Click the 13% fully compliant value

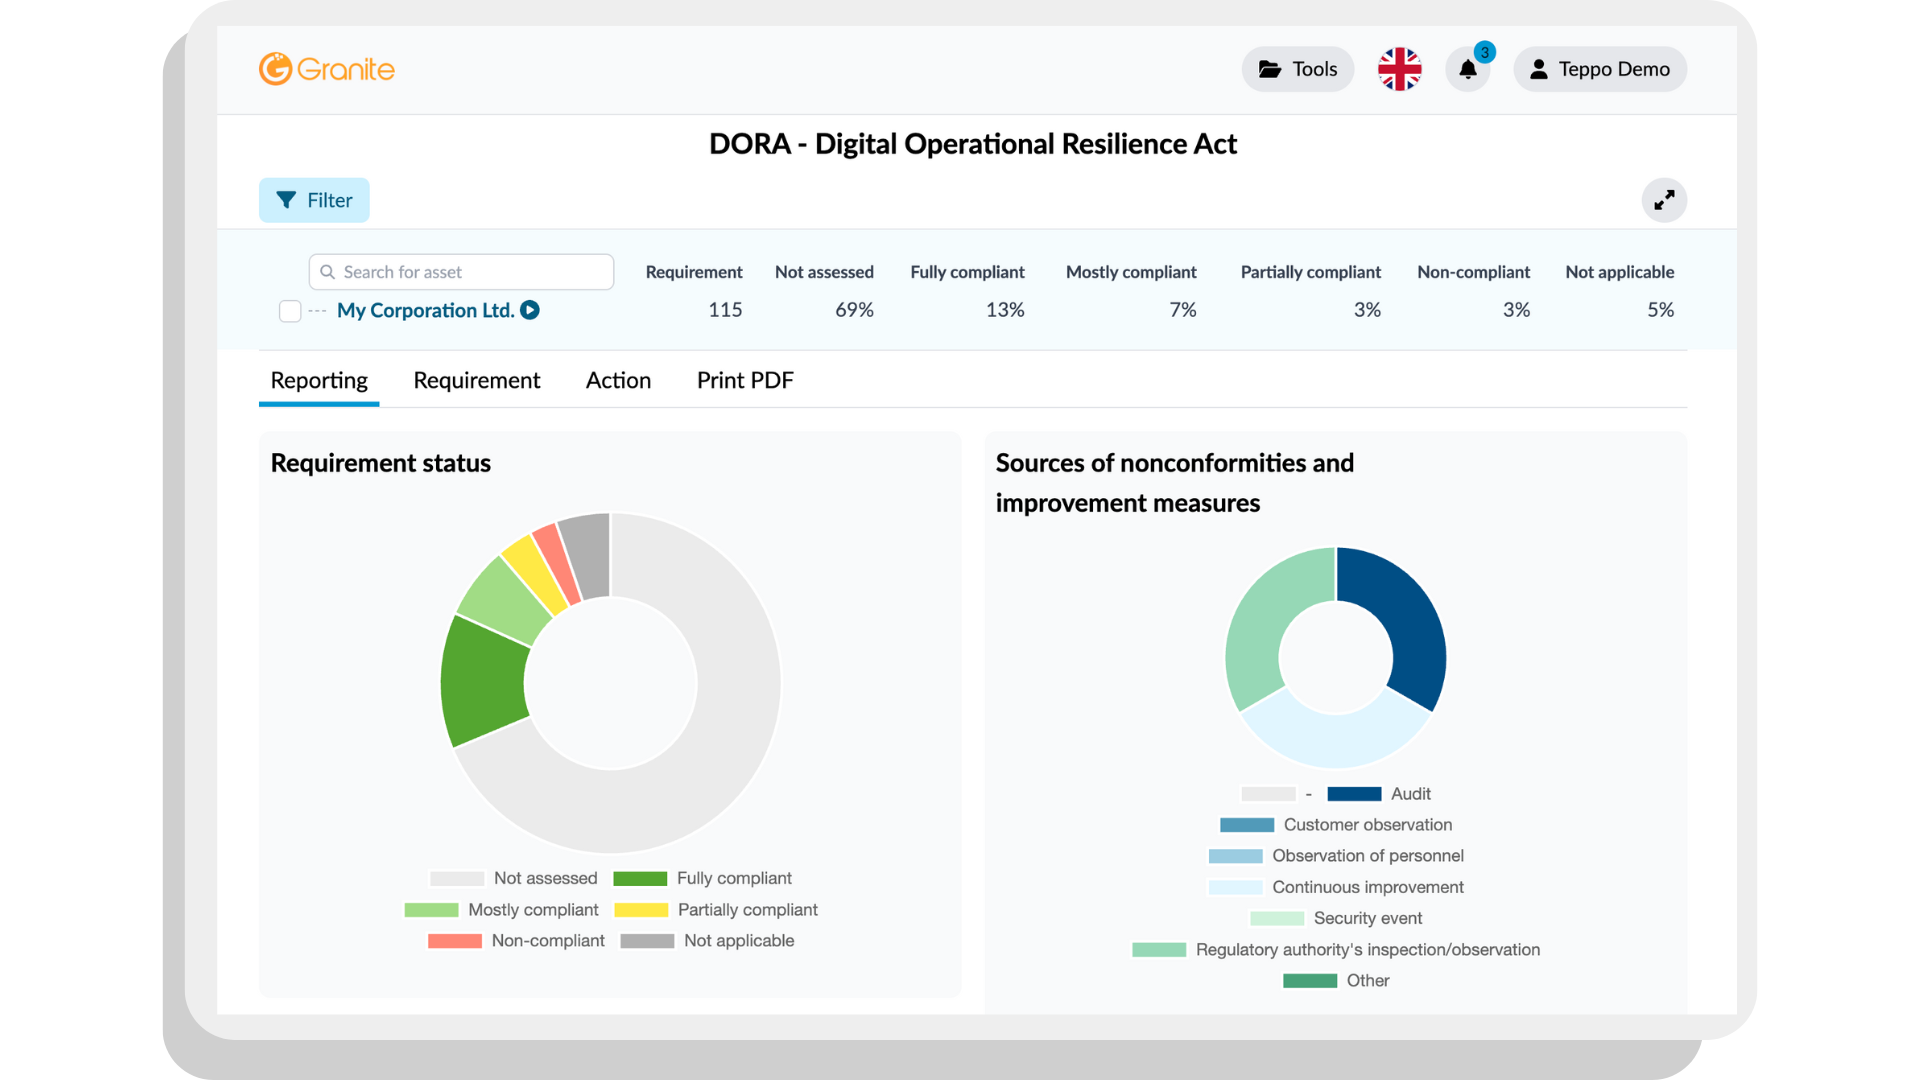click(x=1005, y=310)
